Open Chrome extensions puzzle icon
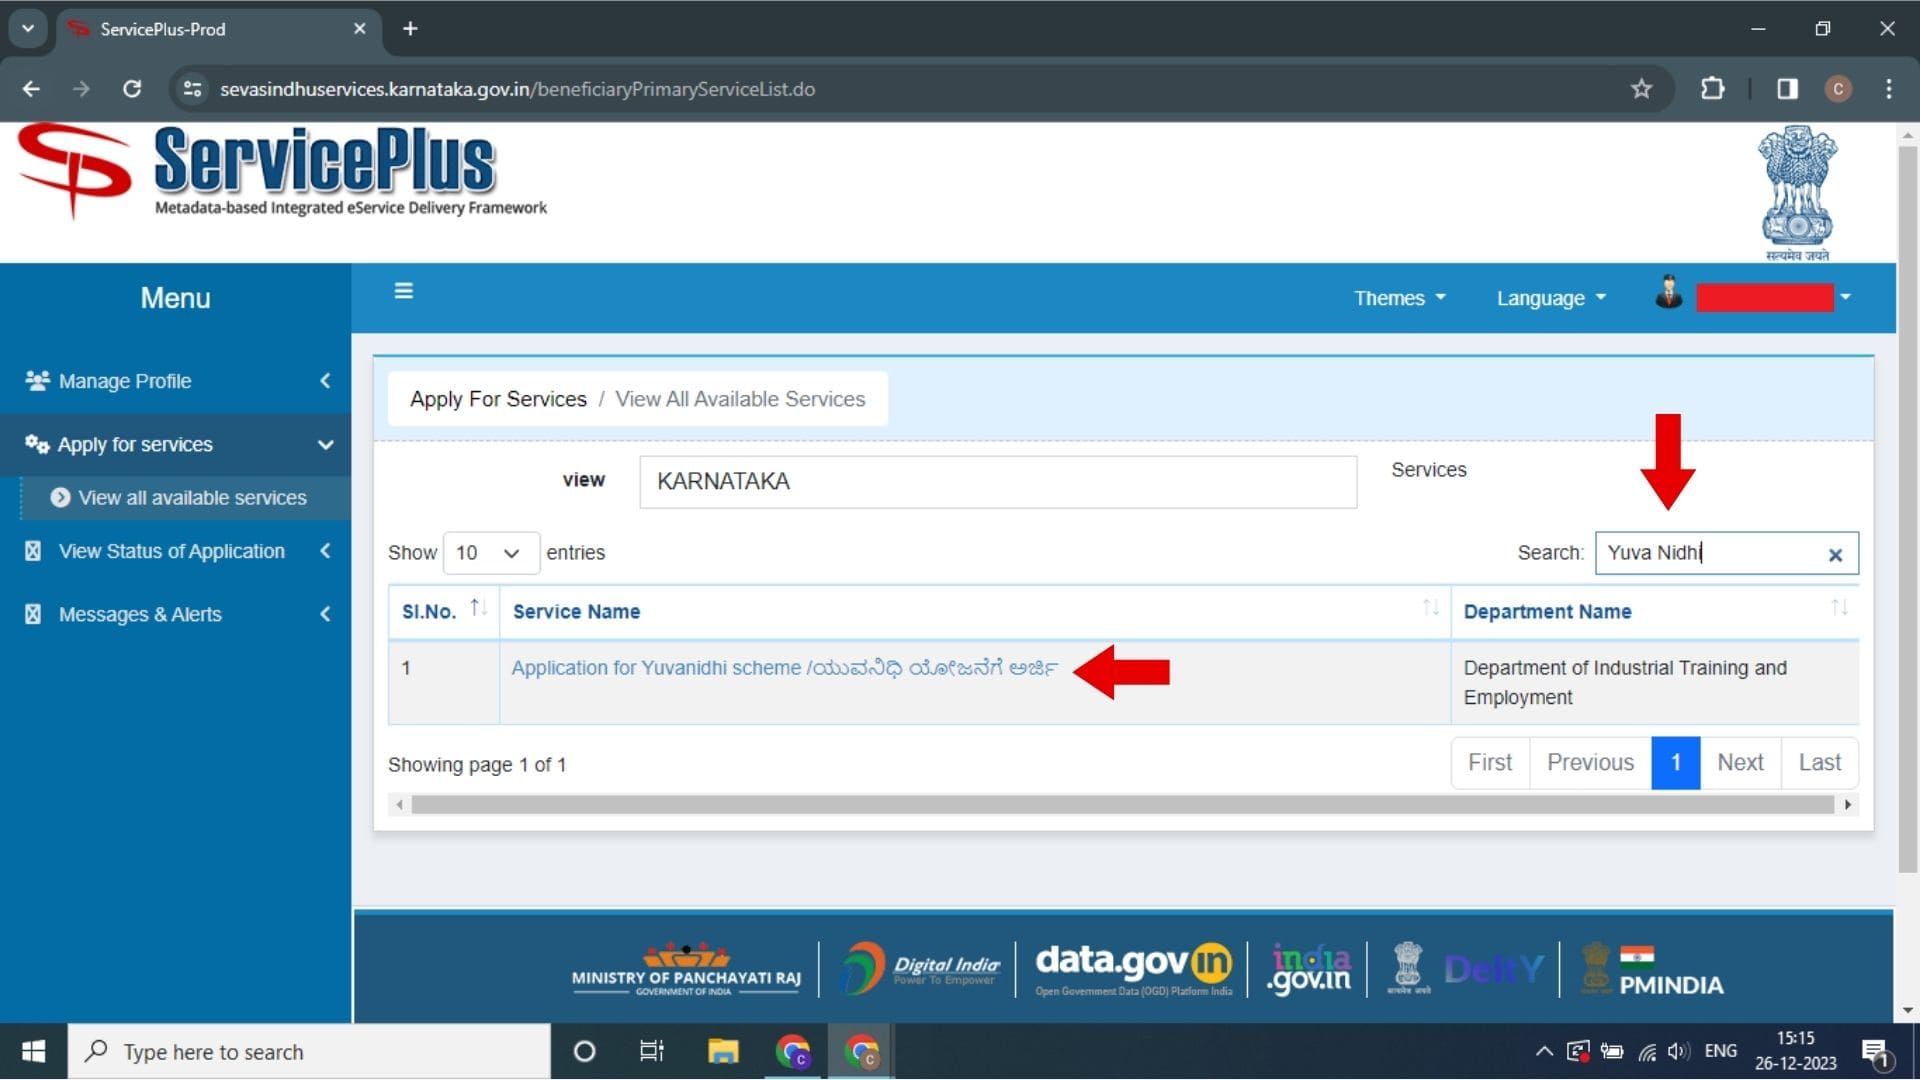Viewport: 1920px width, 1080px height. point(1713,88)
